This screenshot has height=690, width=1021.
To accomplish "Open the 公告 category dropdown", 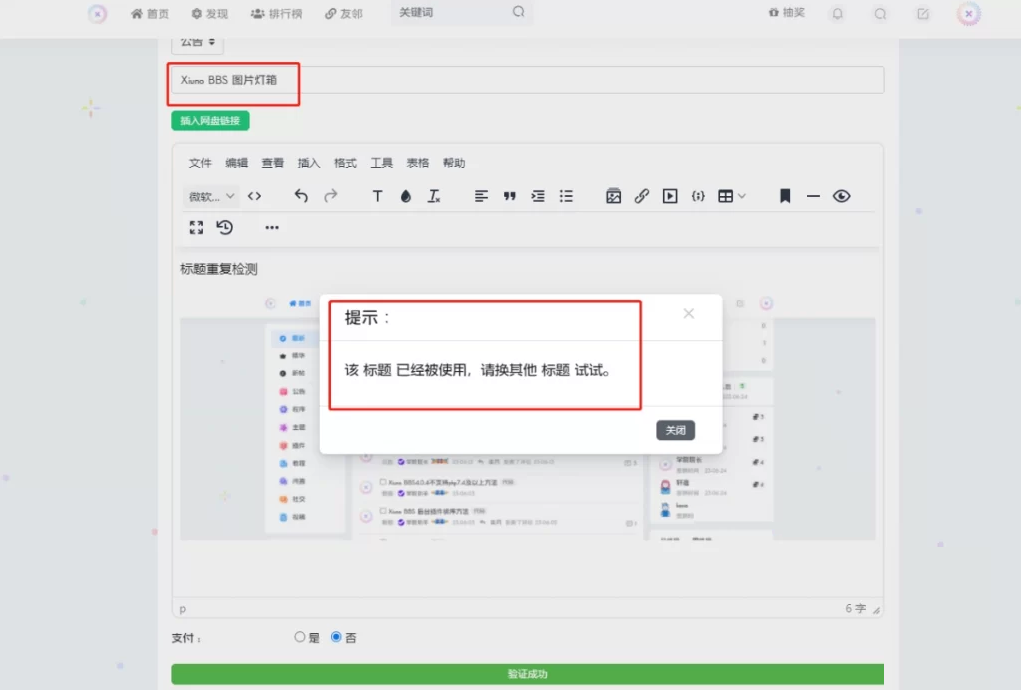I will click(x=197, y=42).
